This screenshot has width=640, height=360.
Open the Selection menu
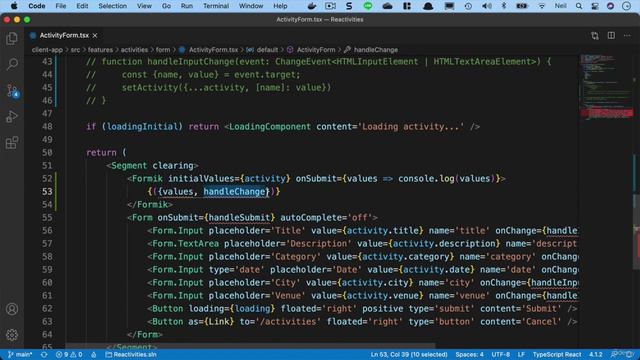112,6
